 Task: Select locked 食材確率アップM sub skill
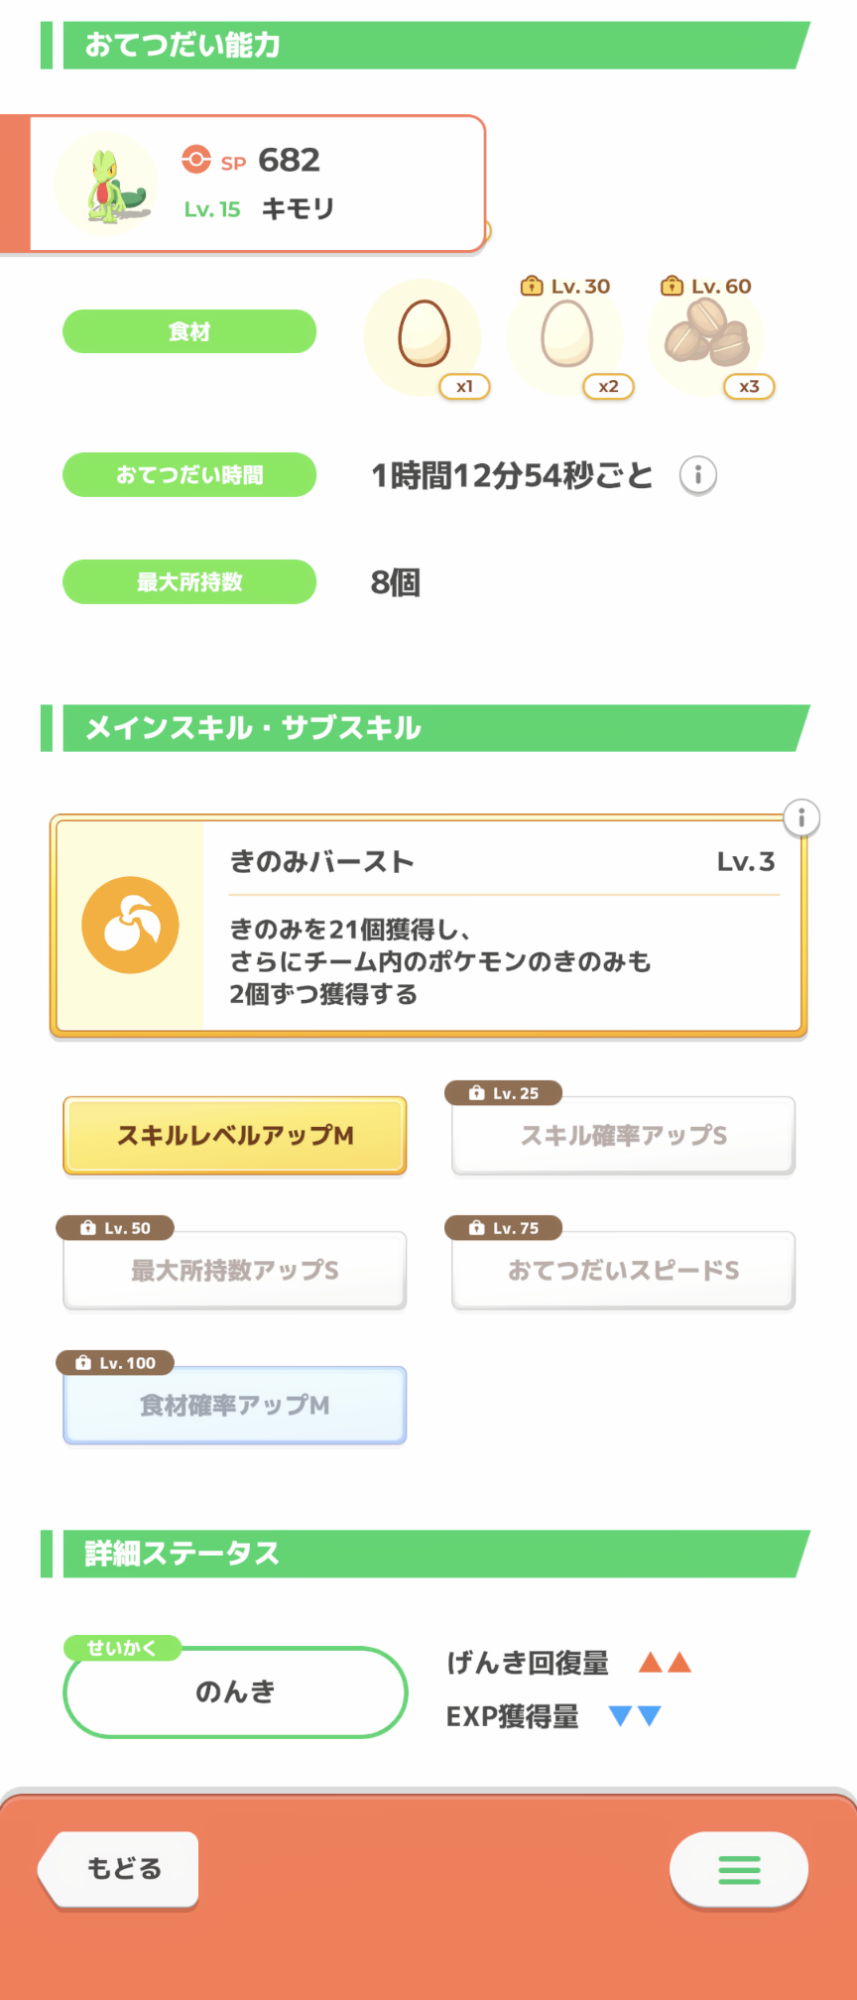pos(235,1405)
